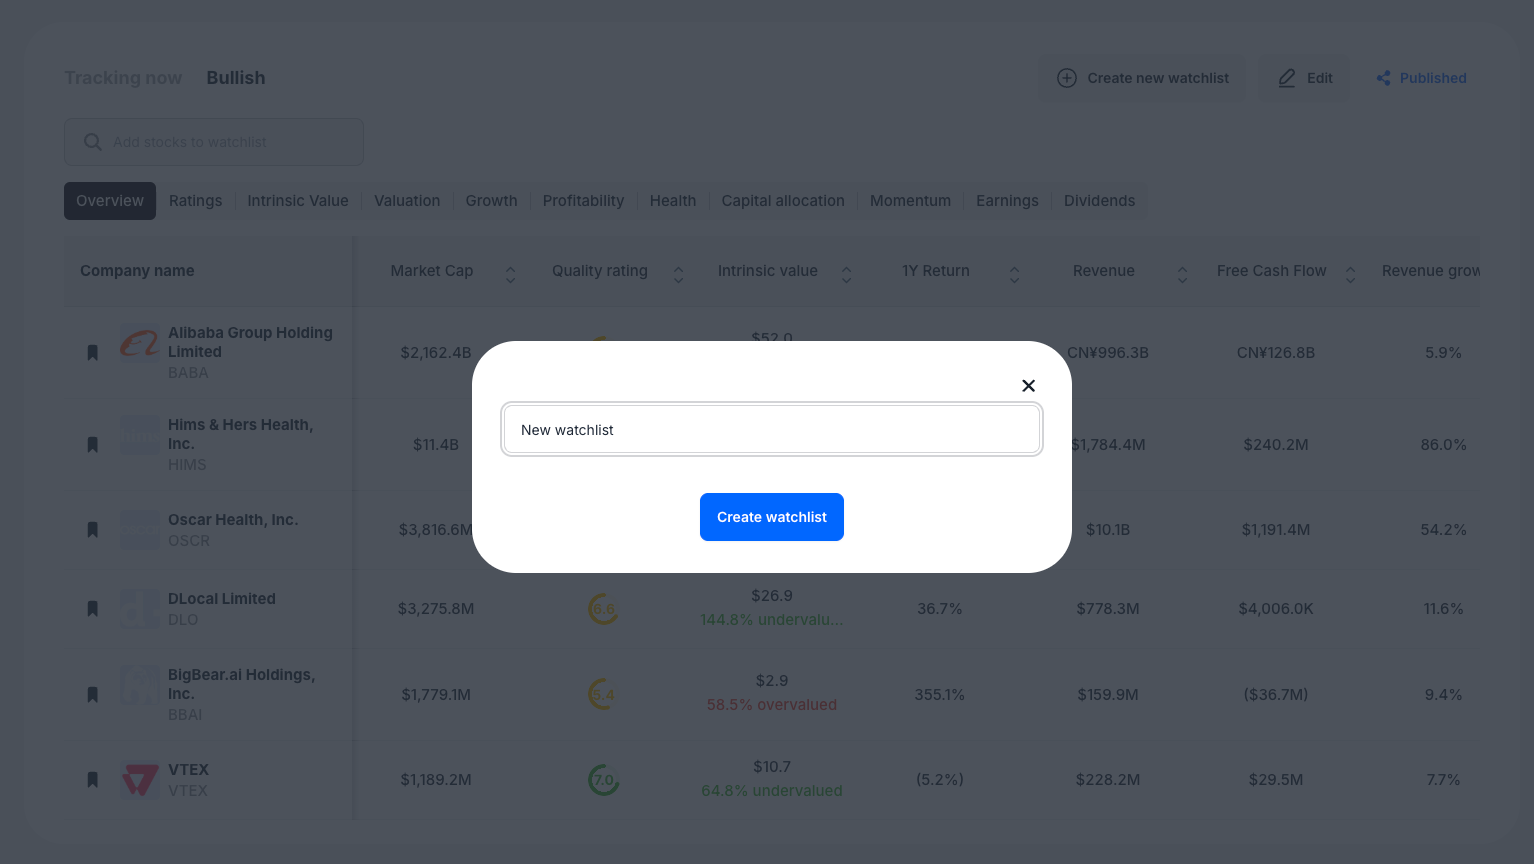Click DLocal quality rating gauge 6.6
Image resolution: width=1534 pixels, height=864 pixels.
click(x=603, y=608)
